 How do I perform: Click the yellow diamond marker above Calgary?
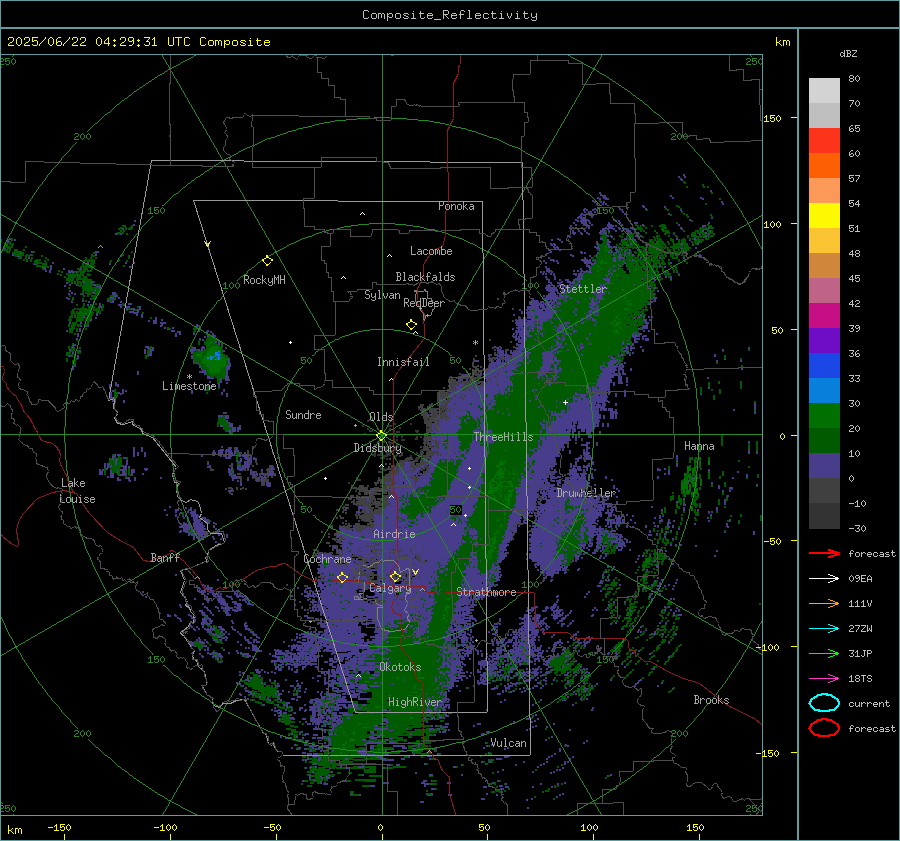point(395,576)
